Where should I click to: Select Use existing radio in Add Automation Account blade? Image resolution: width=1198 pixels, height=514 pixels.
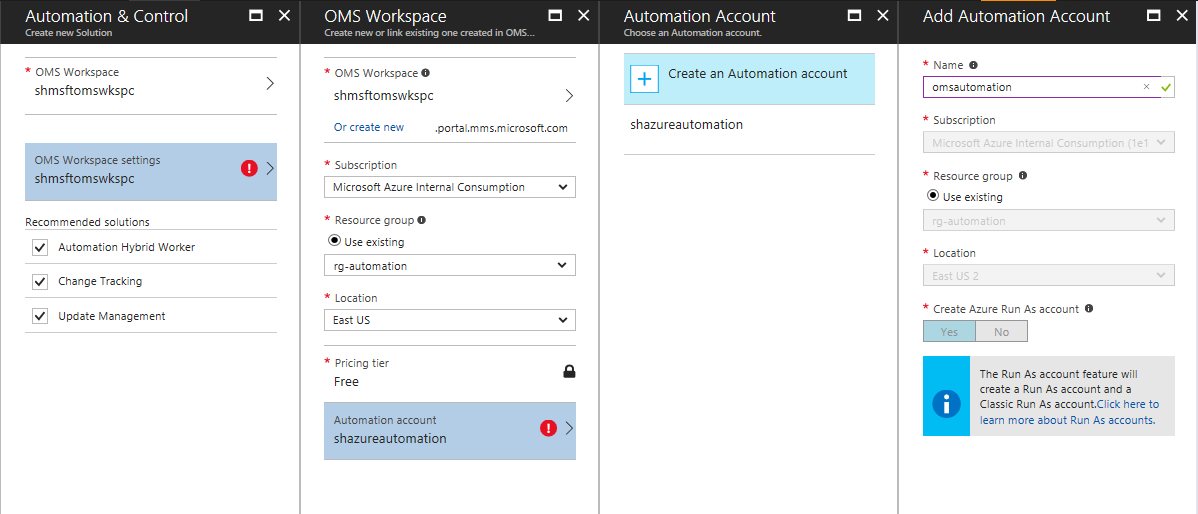933,196
